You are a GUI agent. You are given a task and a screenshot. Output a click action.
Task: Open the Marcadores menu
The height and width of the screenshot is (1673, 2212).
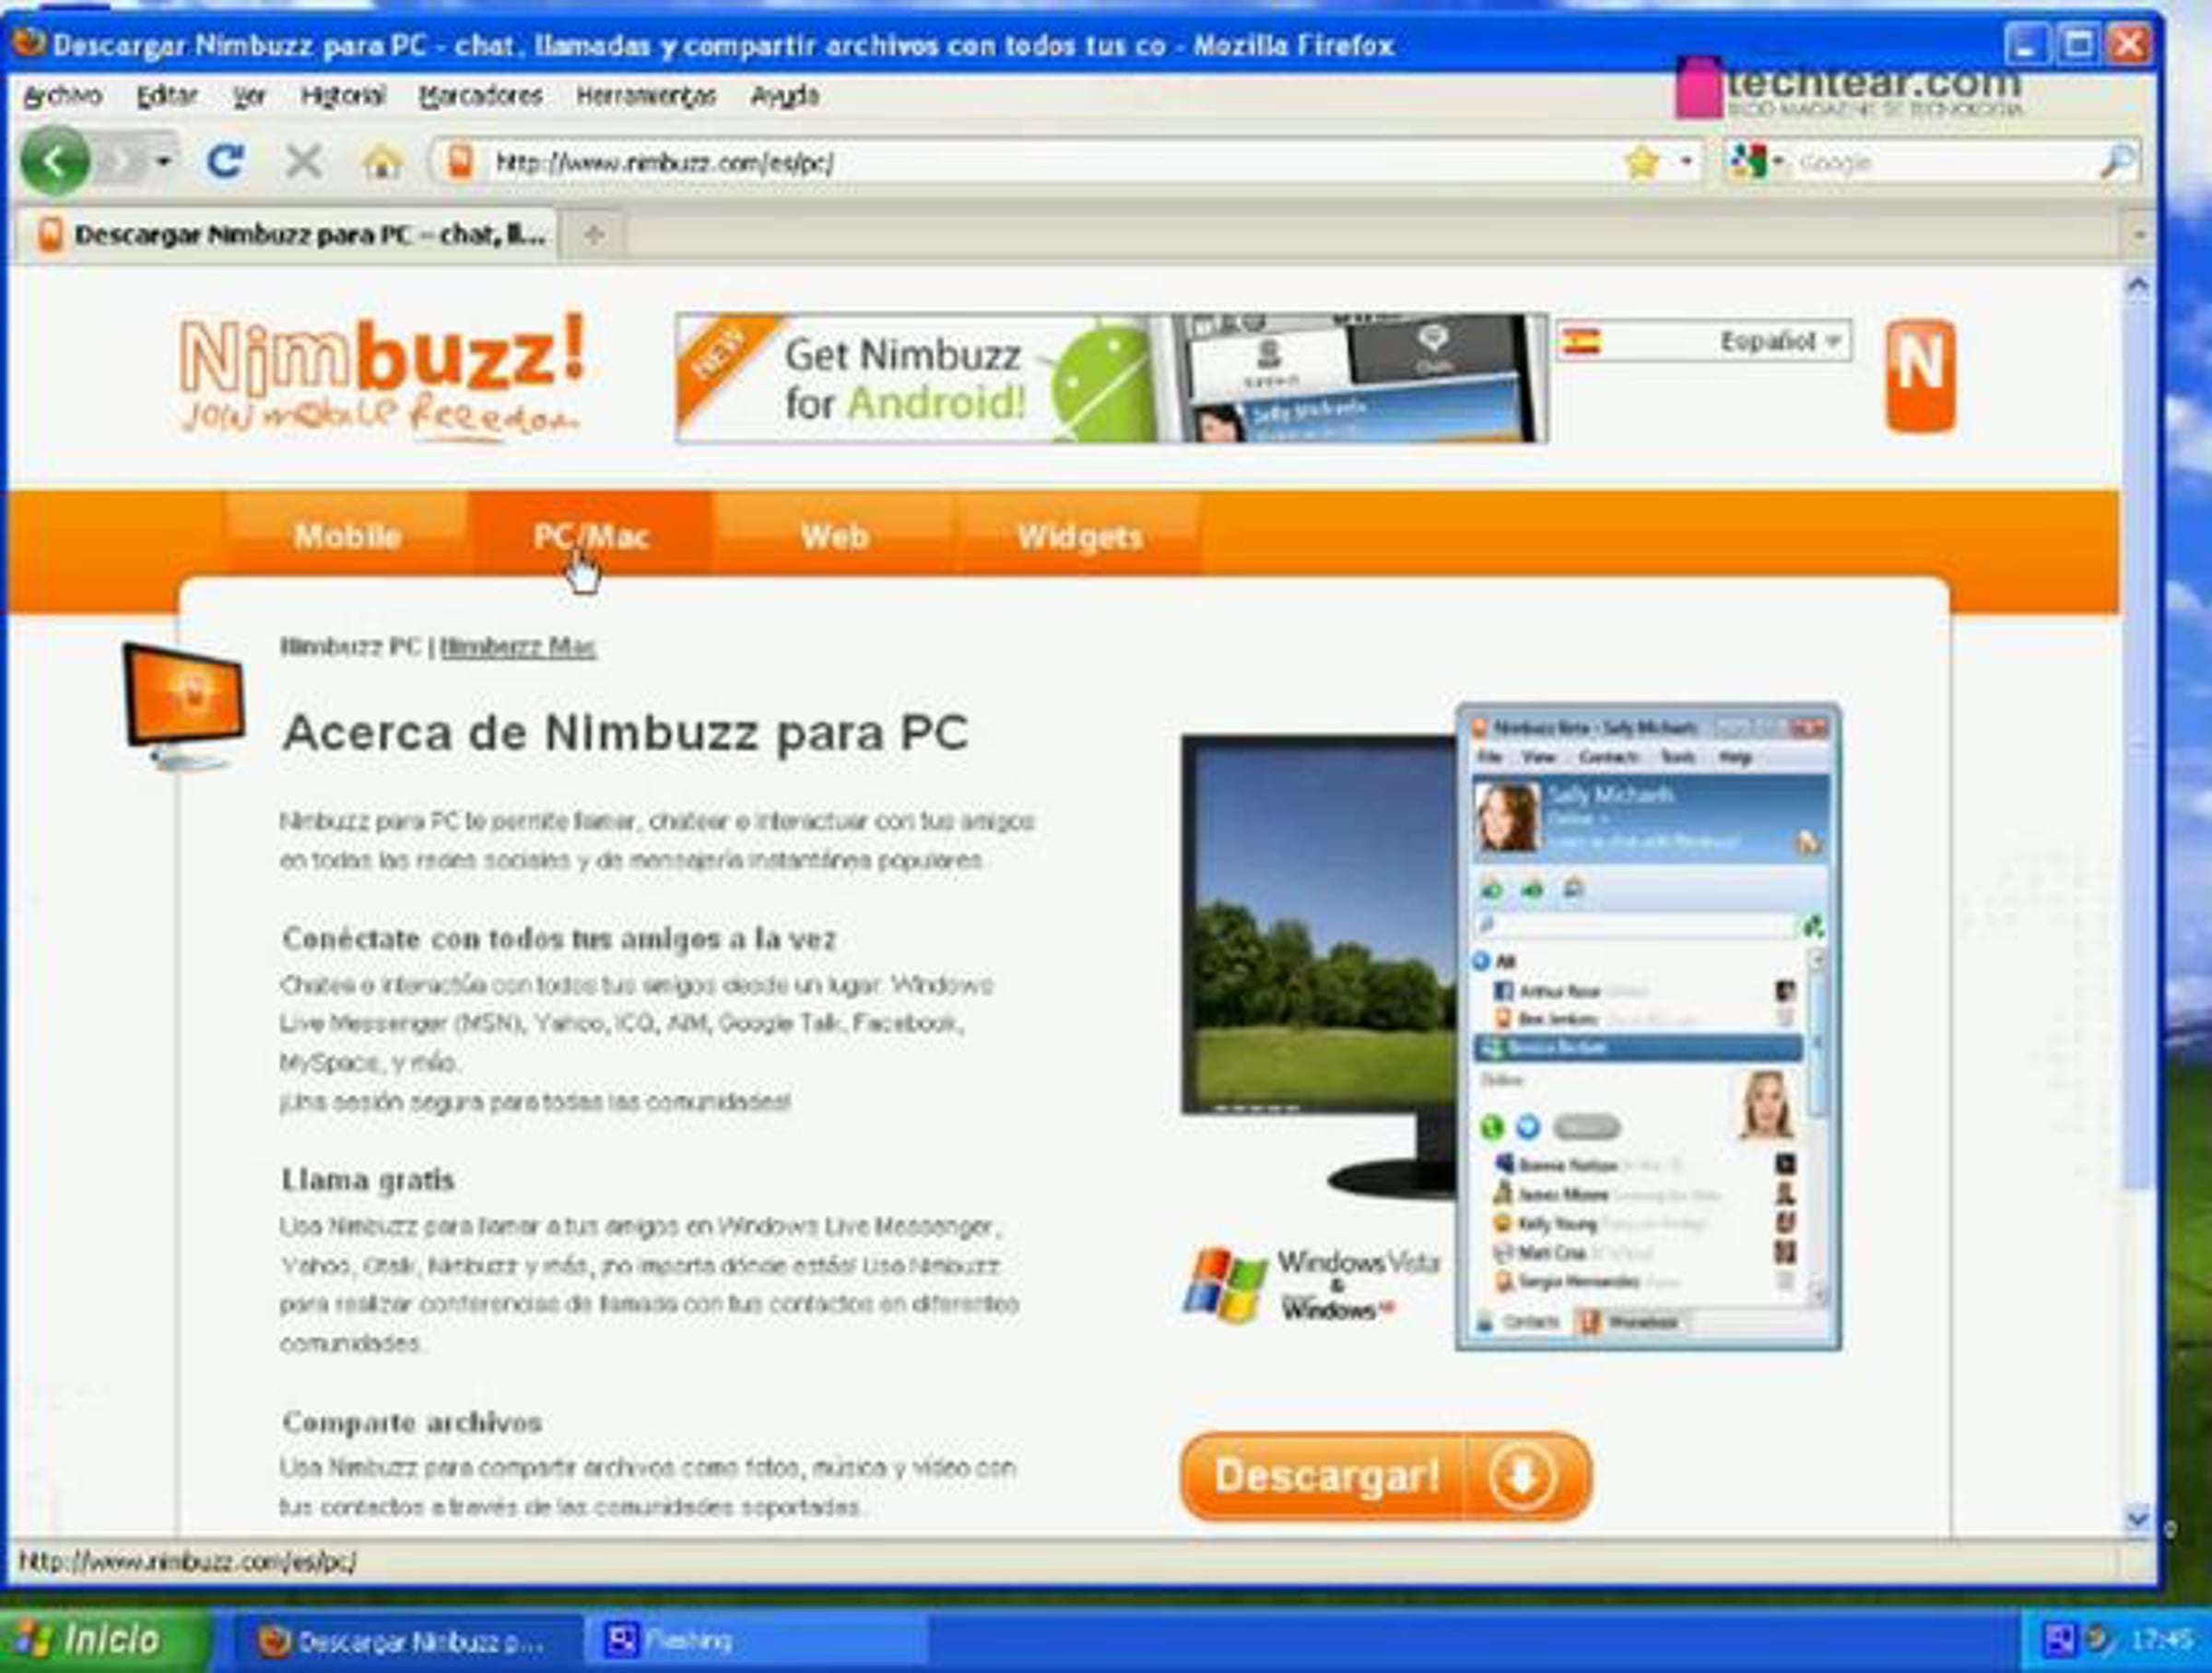[x=481, y=96]
